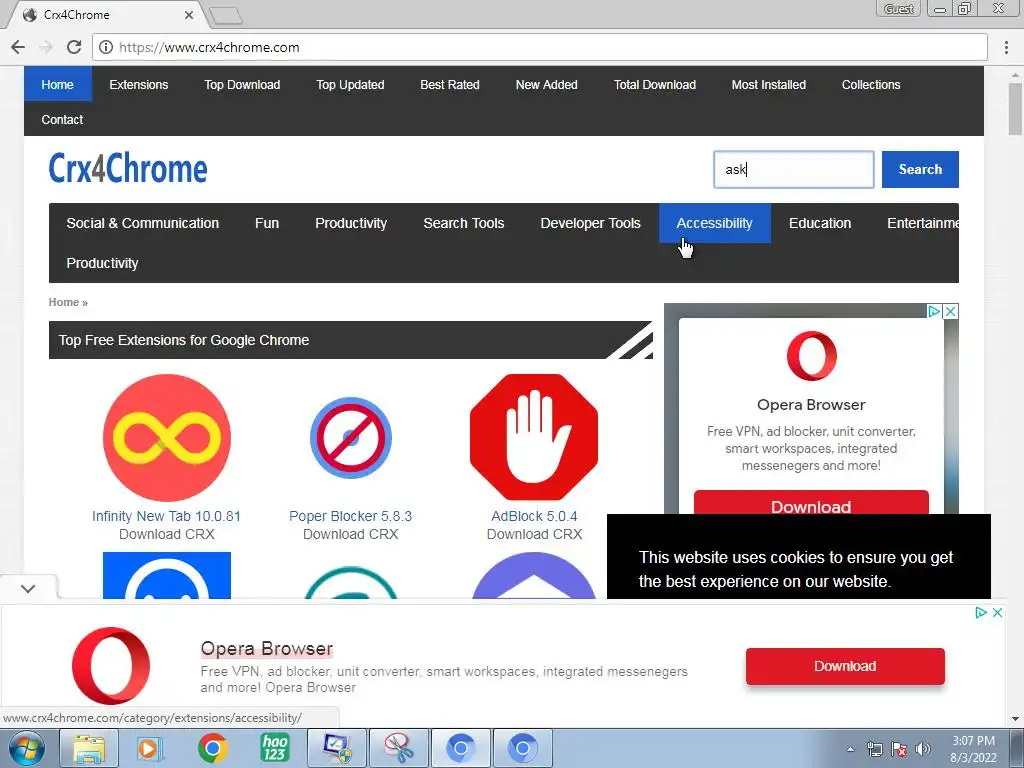The width and height of the screenshot is (1024, 768).
Task: Click the search input field containing ask
Action: [793, 169]
